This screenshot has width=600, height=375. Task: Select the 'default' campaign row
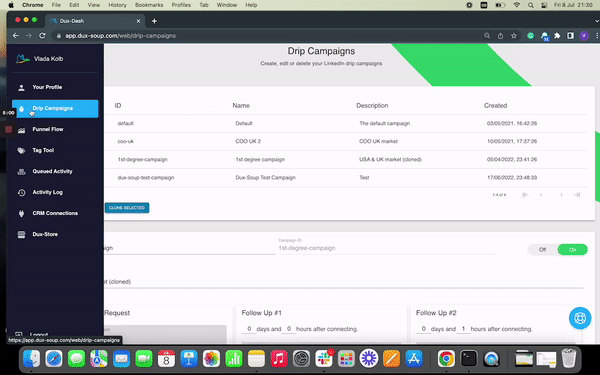tap(346, 124)
